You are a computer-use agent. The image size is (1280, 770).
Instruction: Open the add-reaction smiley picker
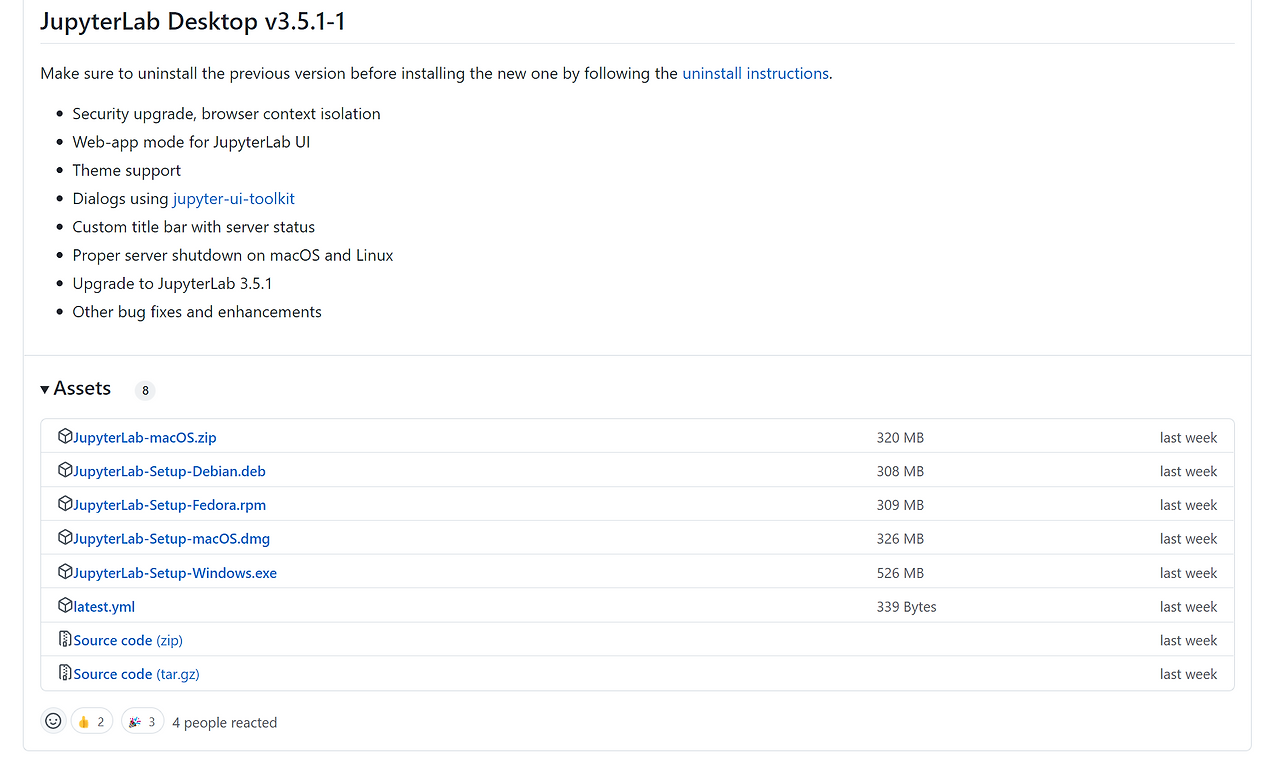click(52, 720)
